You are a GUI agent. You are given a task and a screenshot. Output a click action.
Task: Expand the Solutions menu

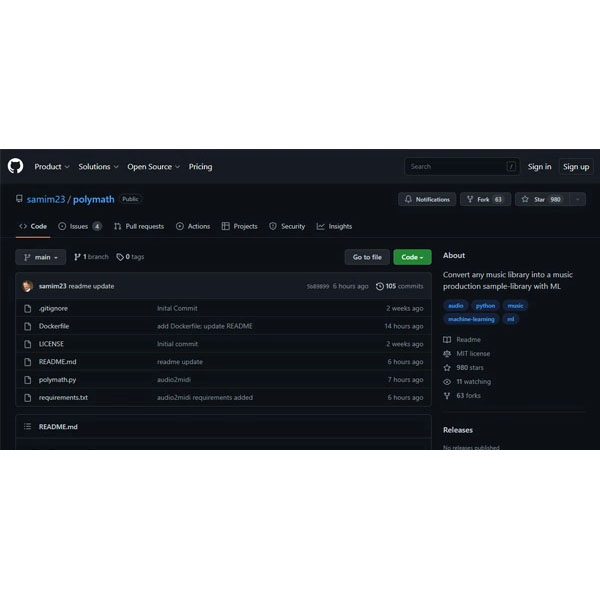(98, 167)
